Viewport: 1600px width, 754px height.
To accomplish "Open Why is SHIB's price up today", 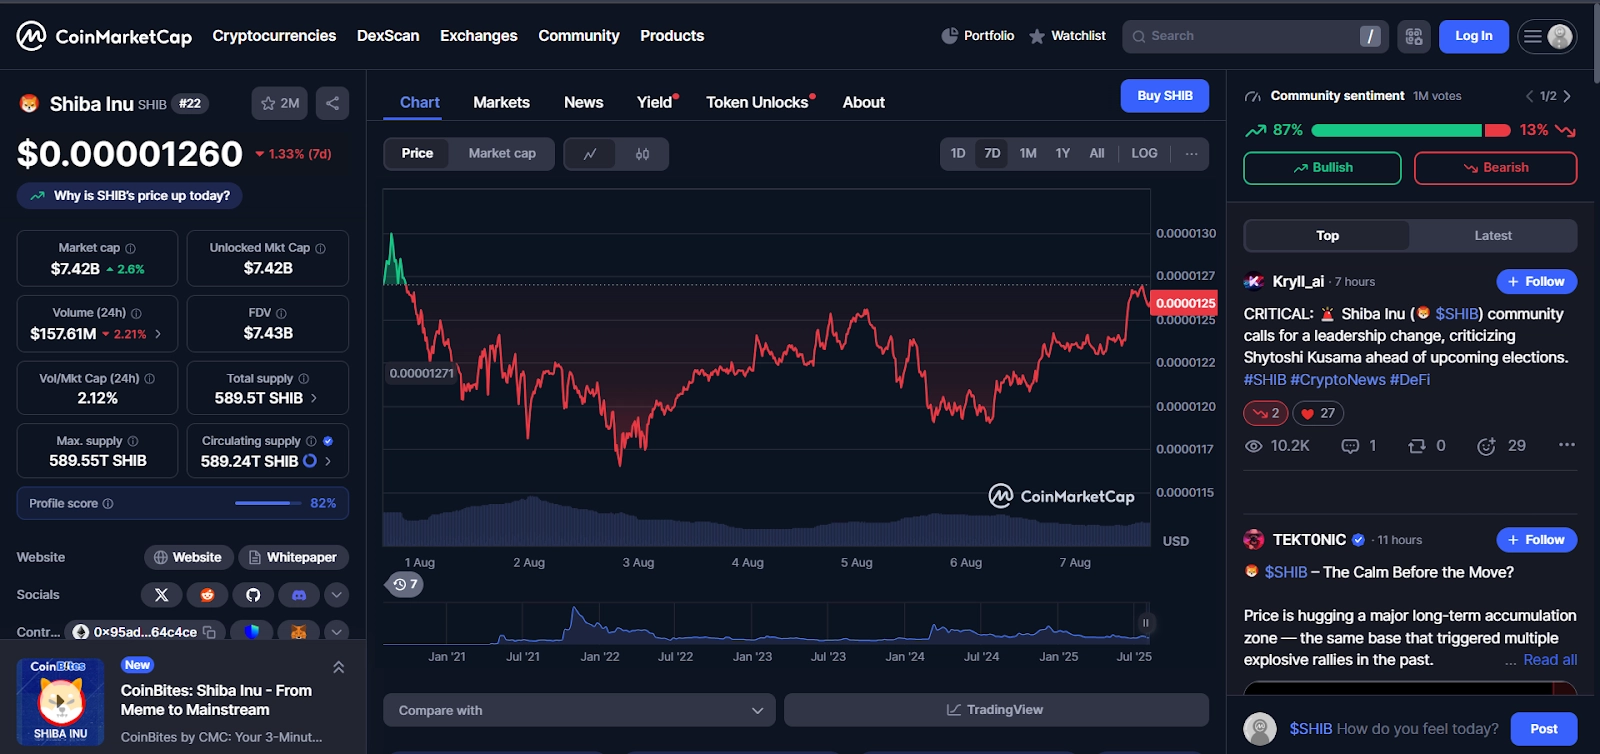I will coord(130,196).
